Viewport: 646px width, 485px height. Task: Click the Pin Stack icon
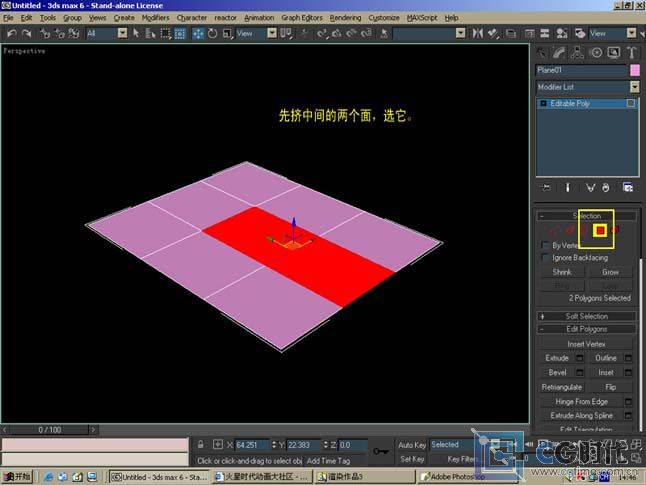coord(546,187)
